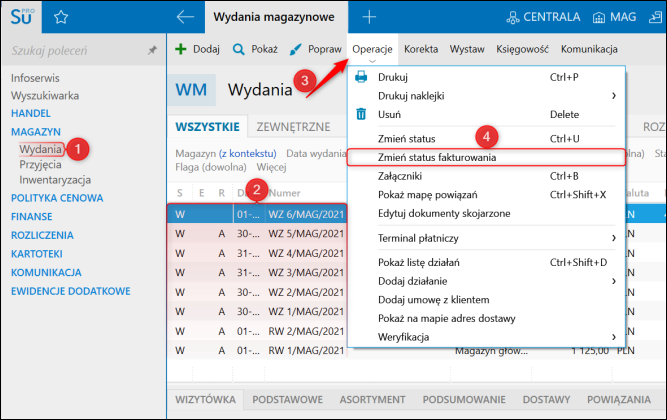Select the Wydania magazynowe window tab

[x=274, y=17]
